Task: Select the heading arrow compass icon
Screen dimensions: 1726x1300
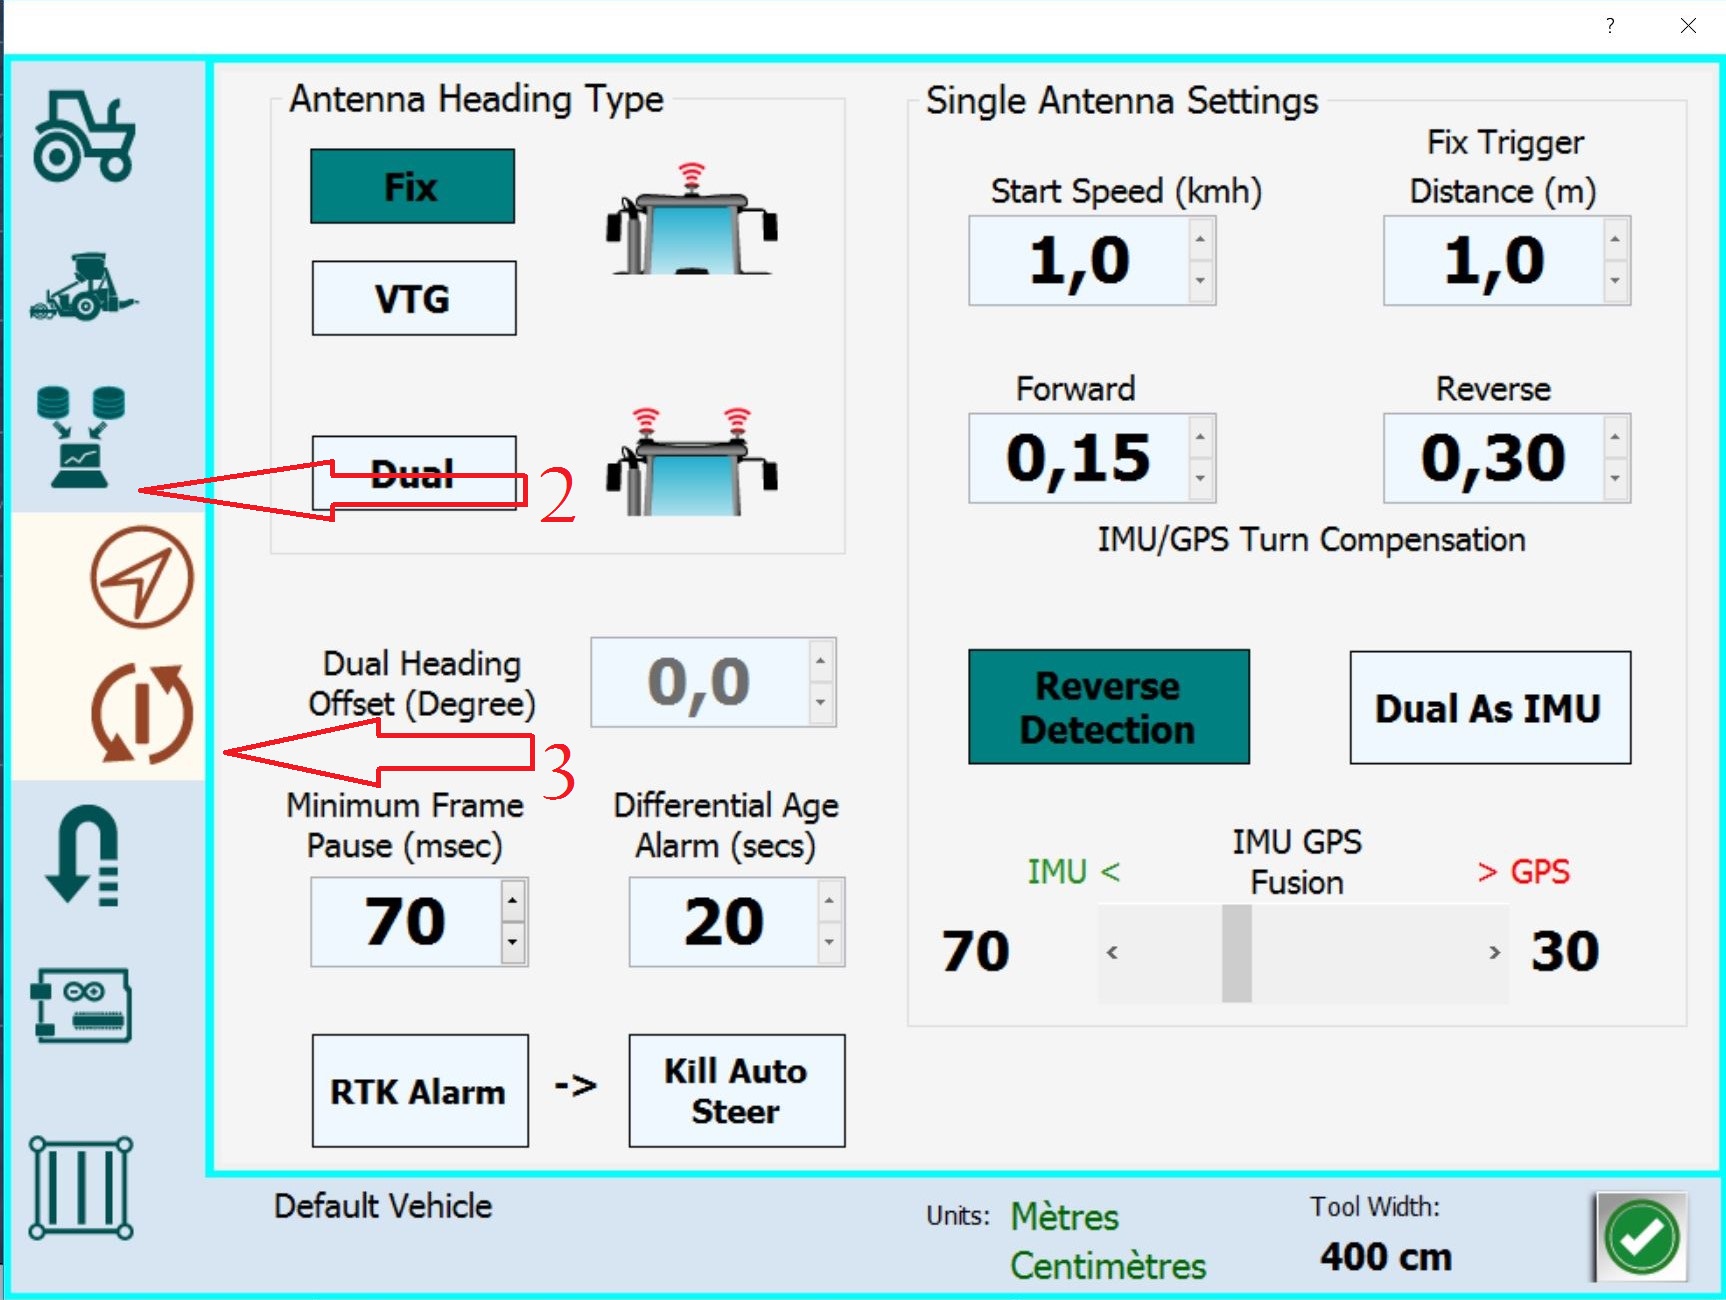Action: pos(142,577)
